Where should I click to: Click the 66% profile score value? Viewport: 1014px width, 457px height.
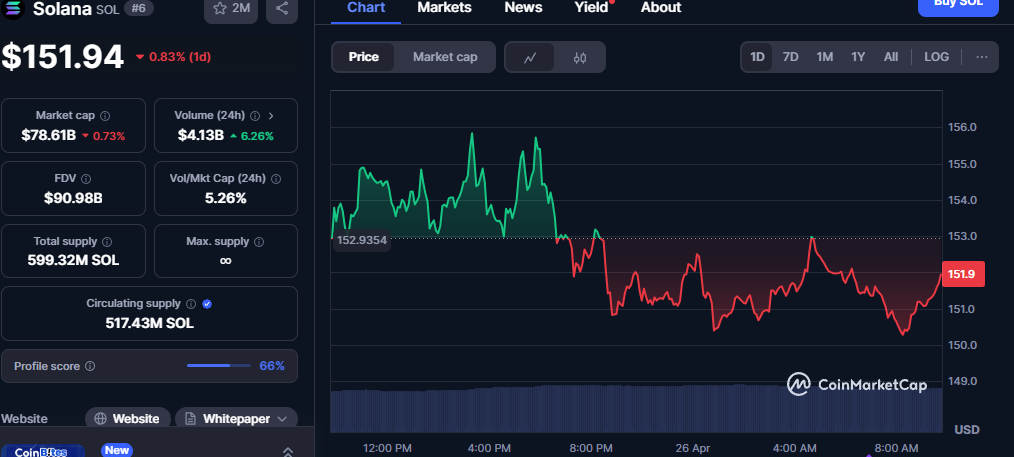coord(272,366)
